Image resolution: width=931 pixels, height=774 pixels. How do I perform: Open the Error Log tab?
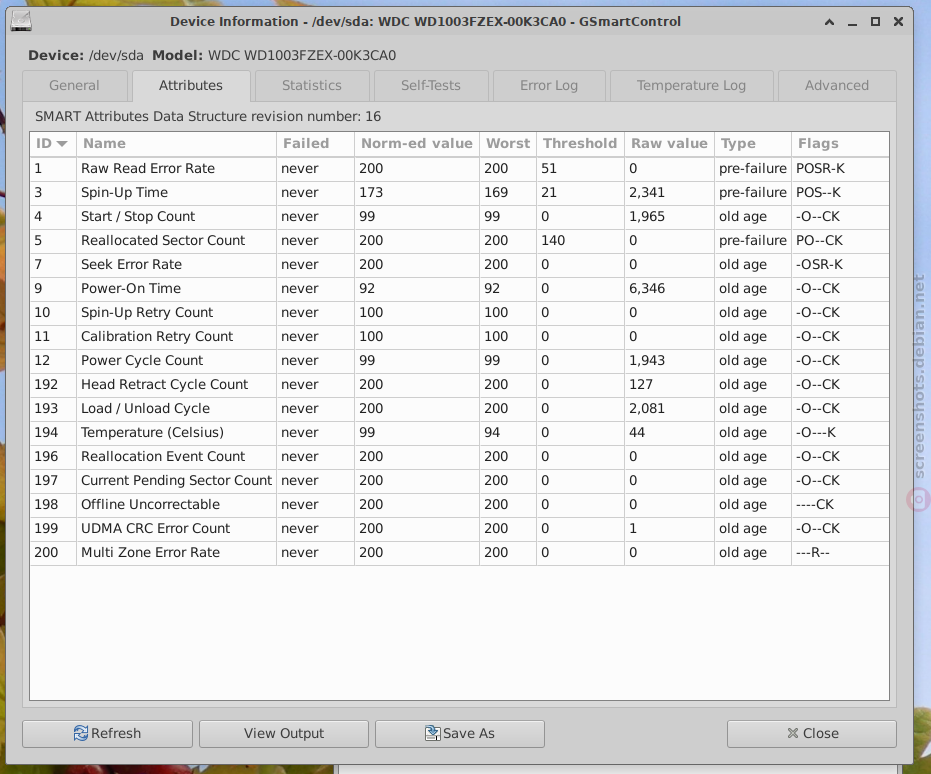549,85
